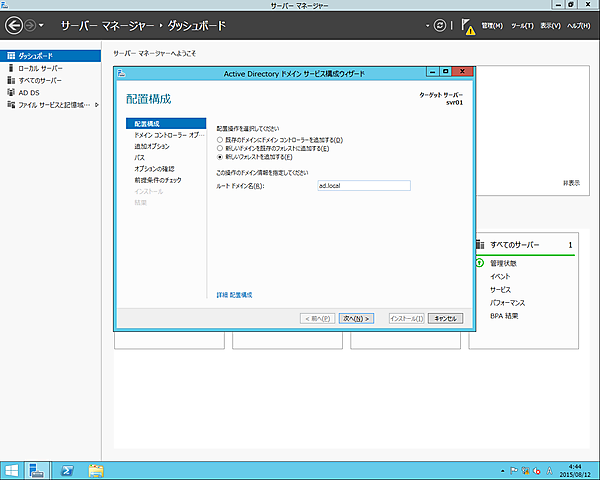
Task: Click Server Manager title bar app icon
Action: (5, 5)
